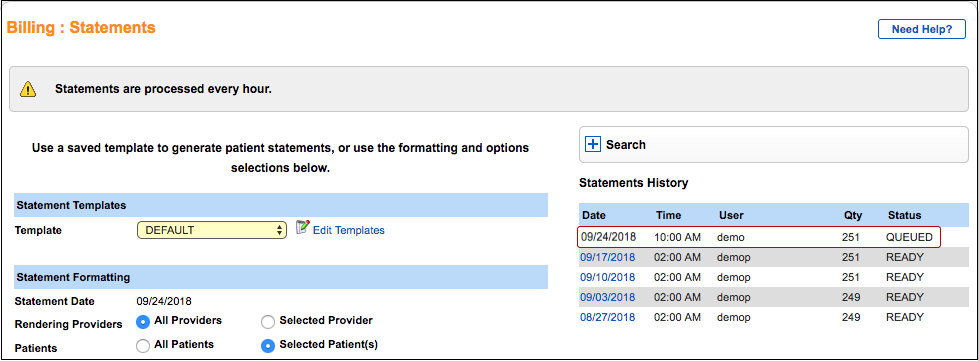Click the yellow warning triangle icon

click(x=28, y=89)
